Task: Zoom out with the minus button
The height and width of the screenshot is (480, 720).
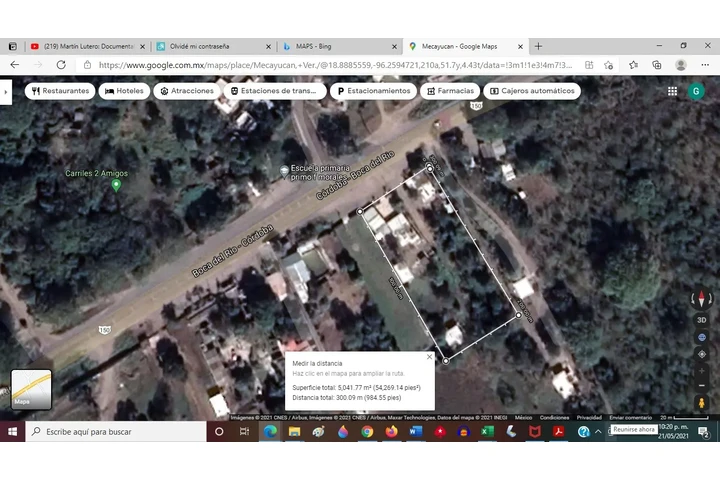Action: click(x=701, y=385)
